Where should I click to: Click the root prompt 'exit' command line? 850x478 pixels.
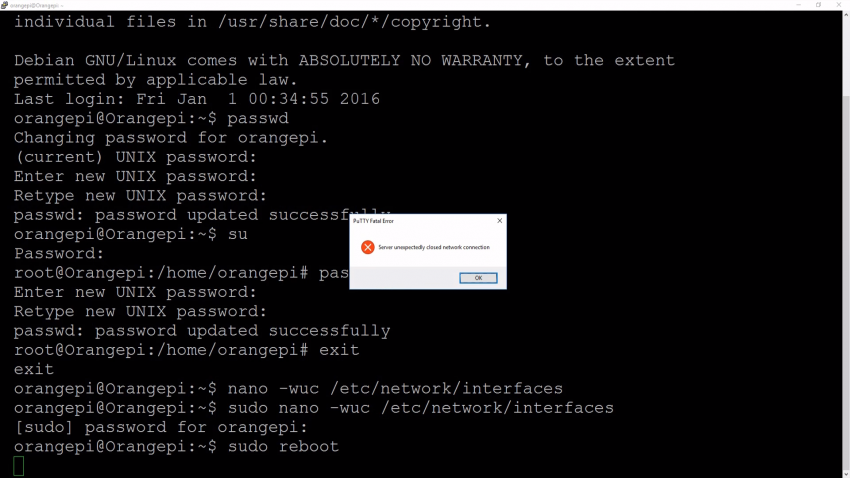point(339,350)
